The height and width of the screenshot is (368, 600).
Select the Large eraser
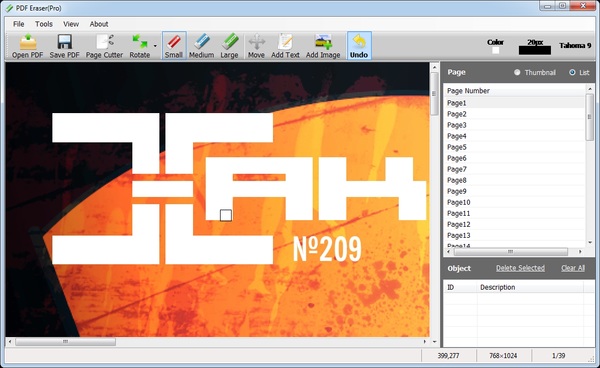pyautogui.click(x=229, y=46)
